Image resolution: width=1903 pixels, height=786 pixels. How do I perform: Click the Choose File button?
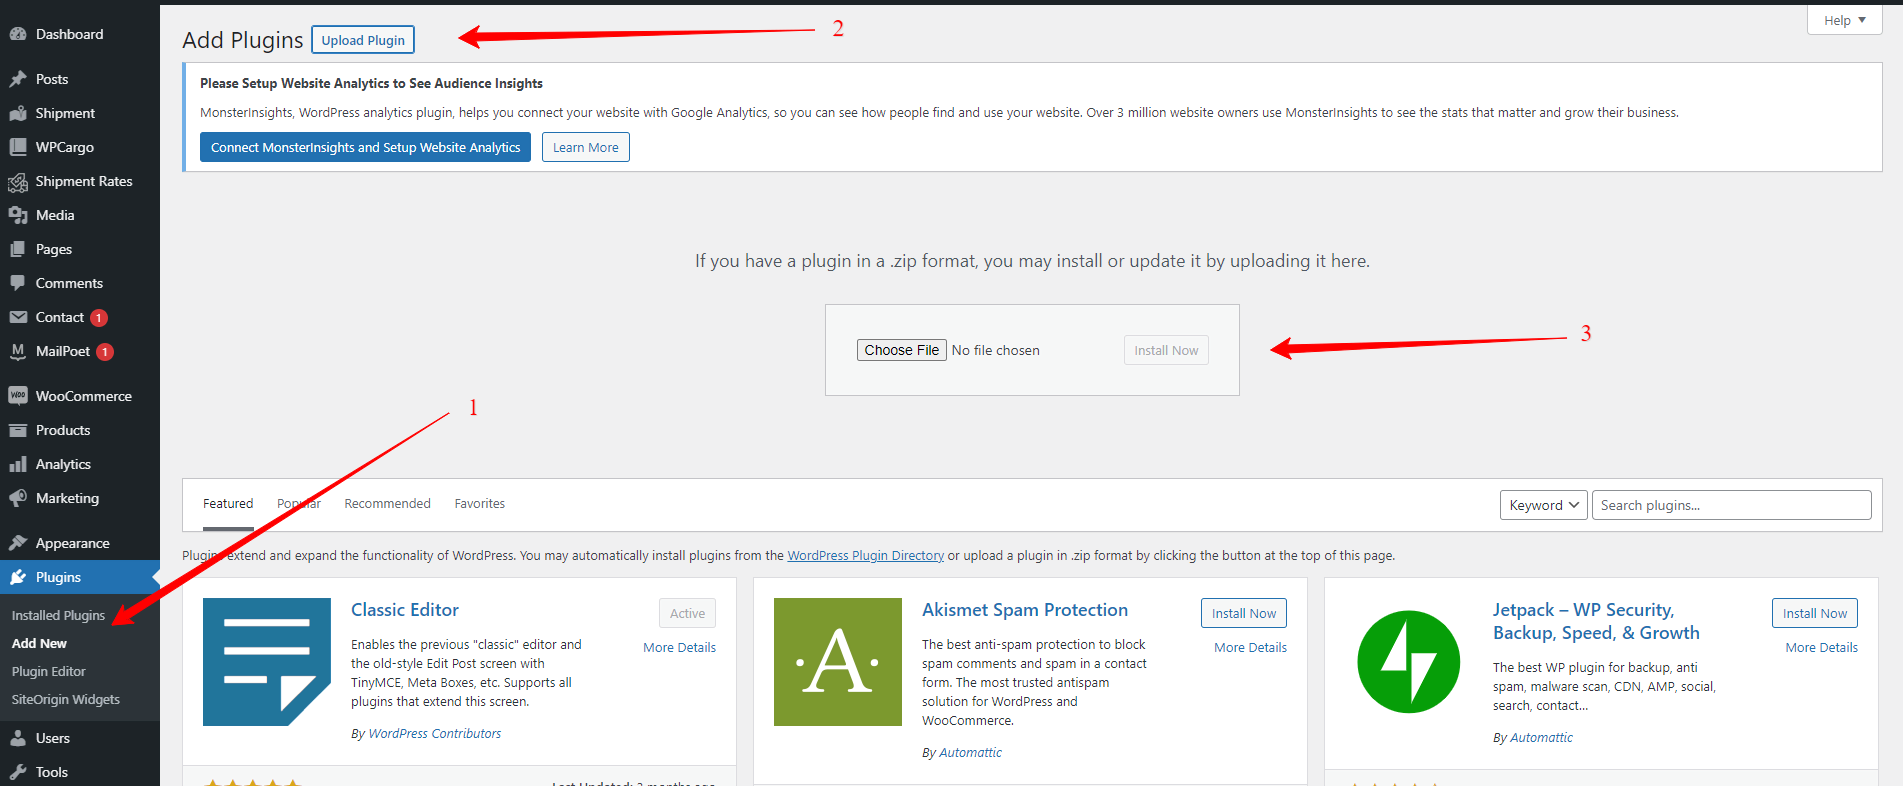pos(901,350)
